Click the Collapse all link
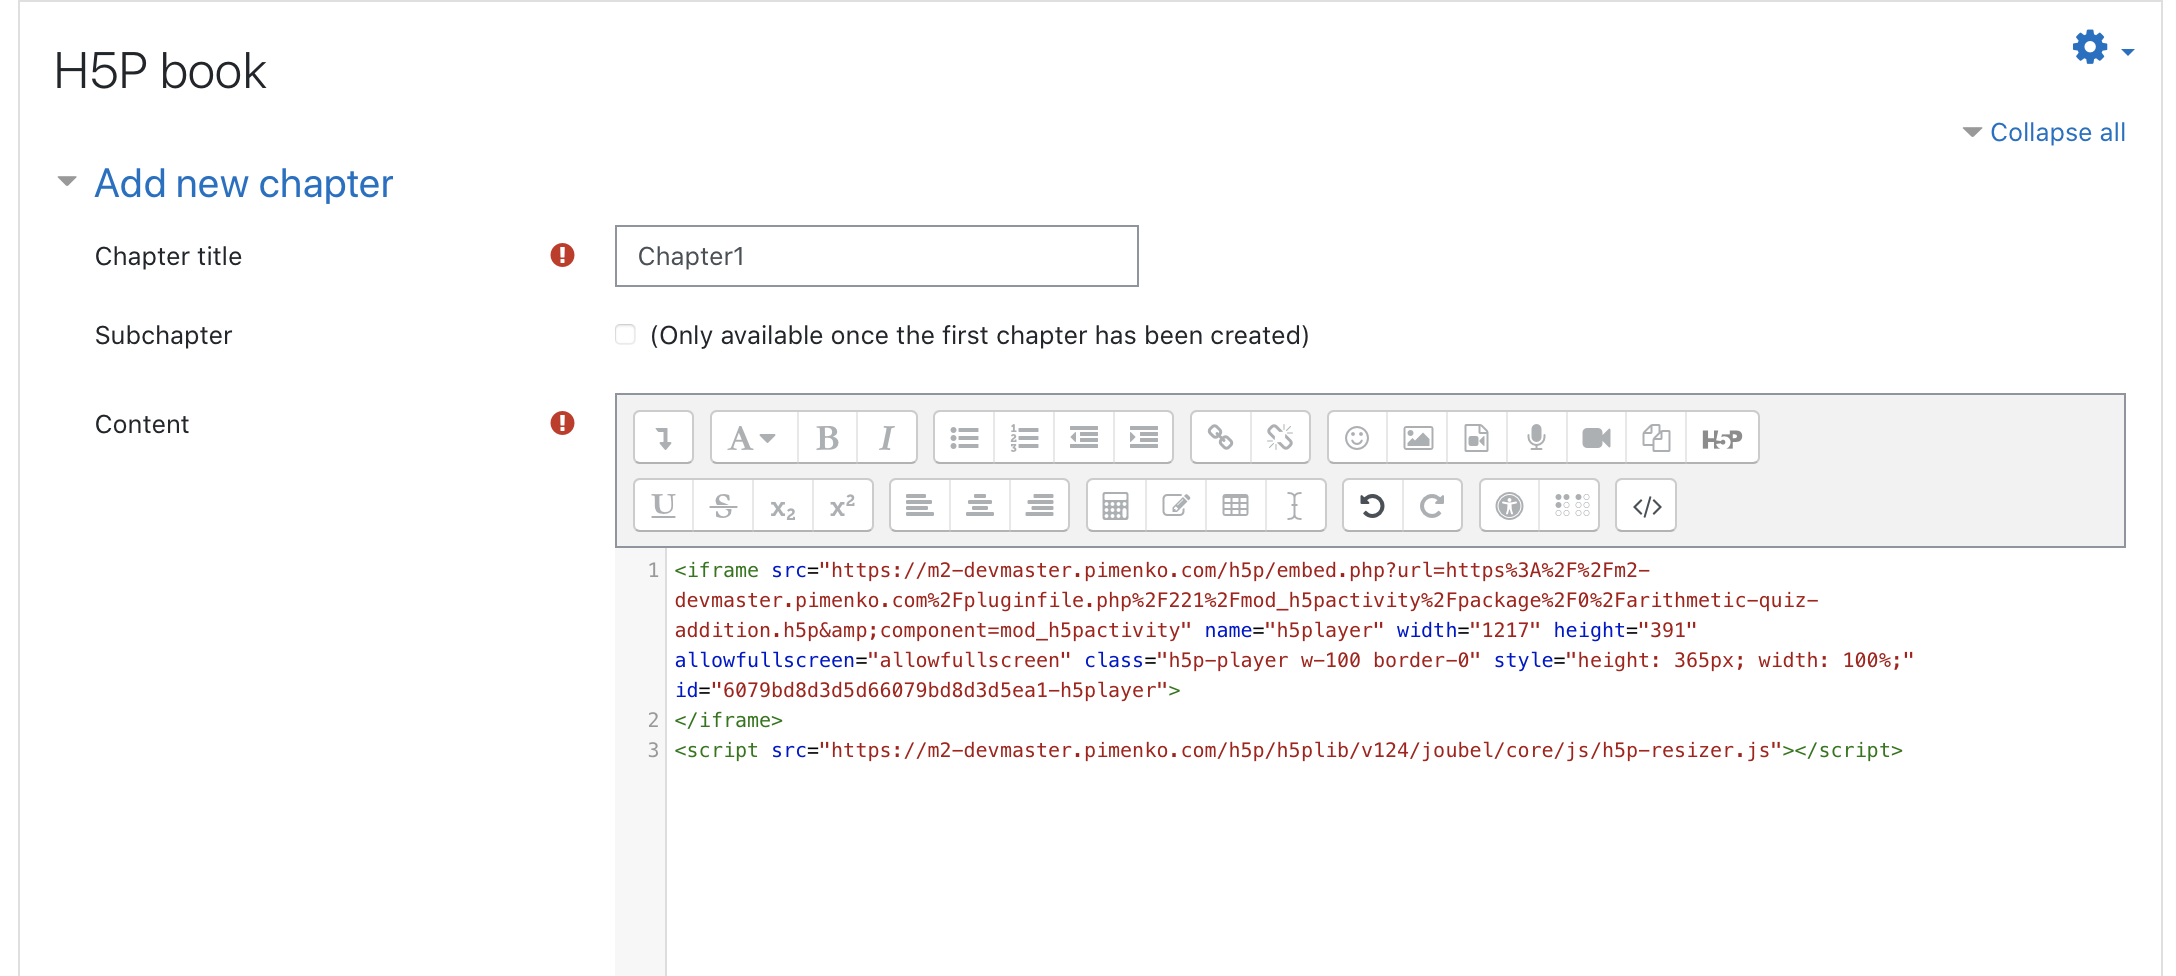The width and height of the screenshot is (2176, 976). tap(2057, 132)
